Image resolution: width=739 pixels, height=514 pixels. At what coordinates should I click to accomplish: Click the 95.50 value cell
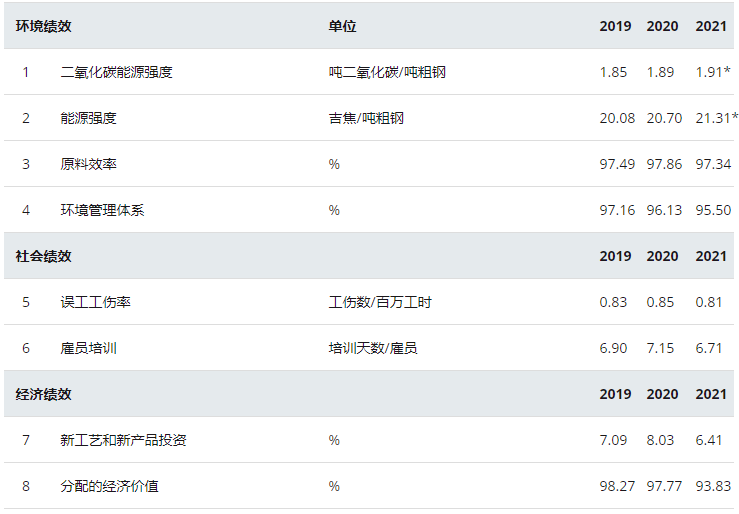(713, 210)
